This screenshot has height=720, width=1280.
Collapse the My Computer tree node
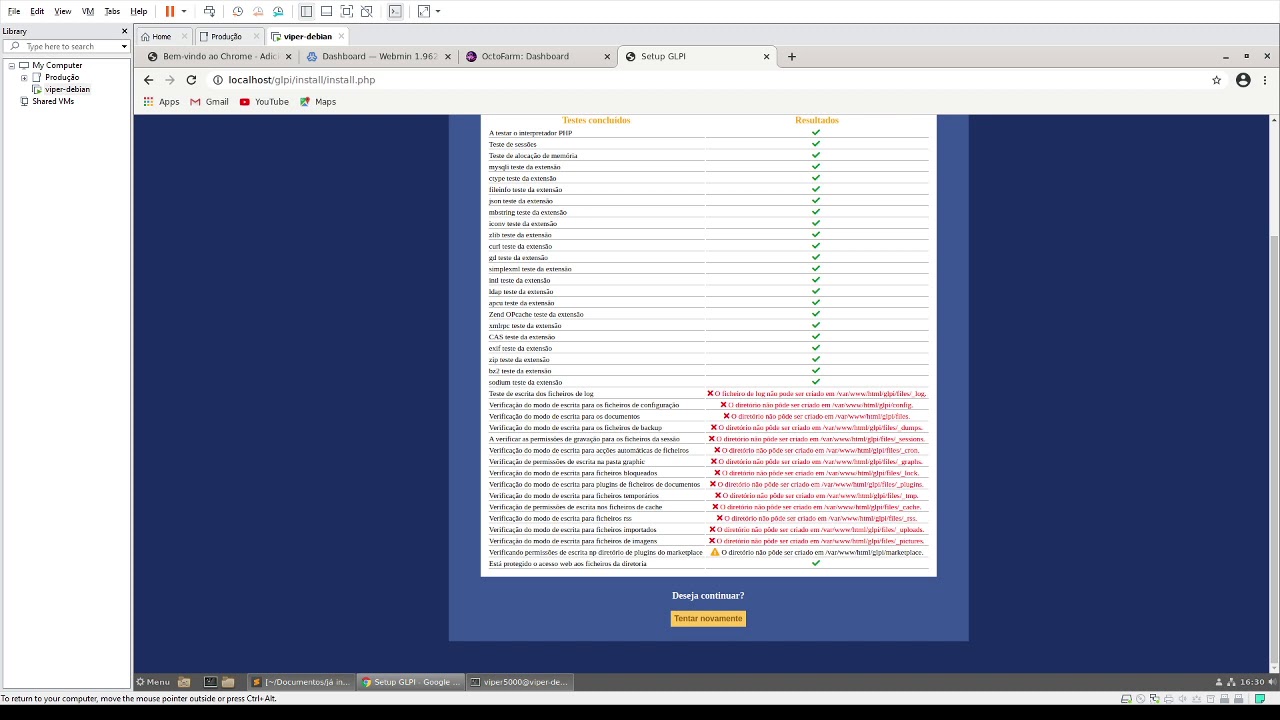[x=12, y=65]
